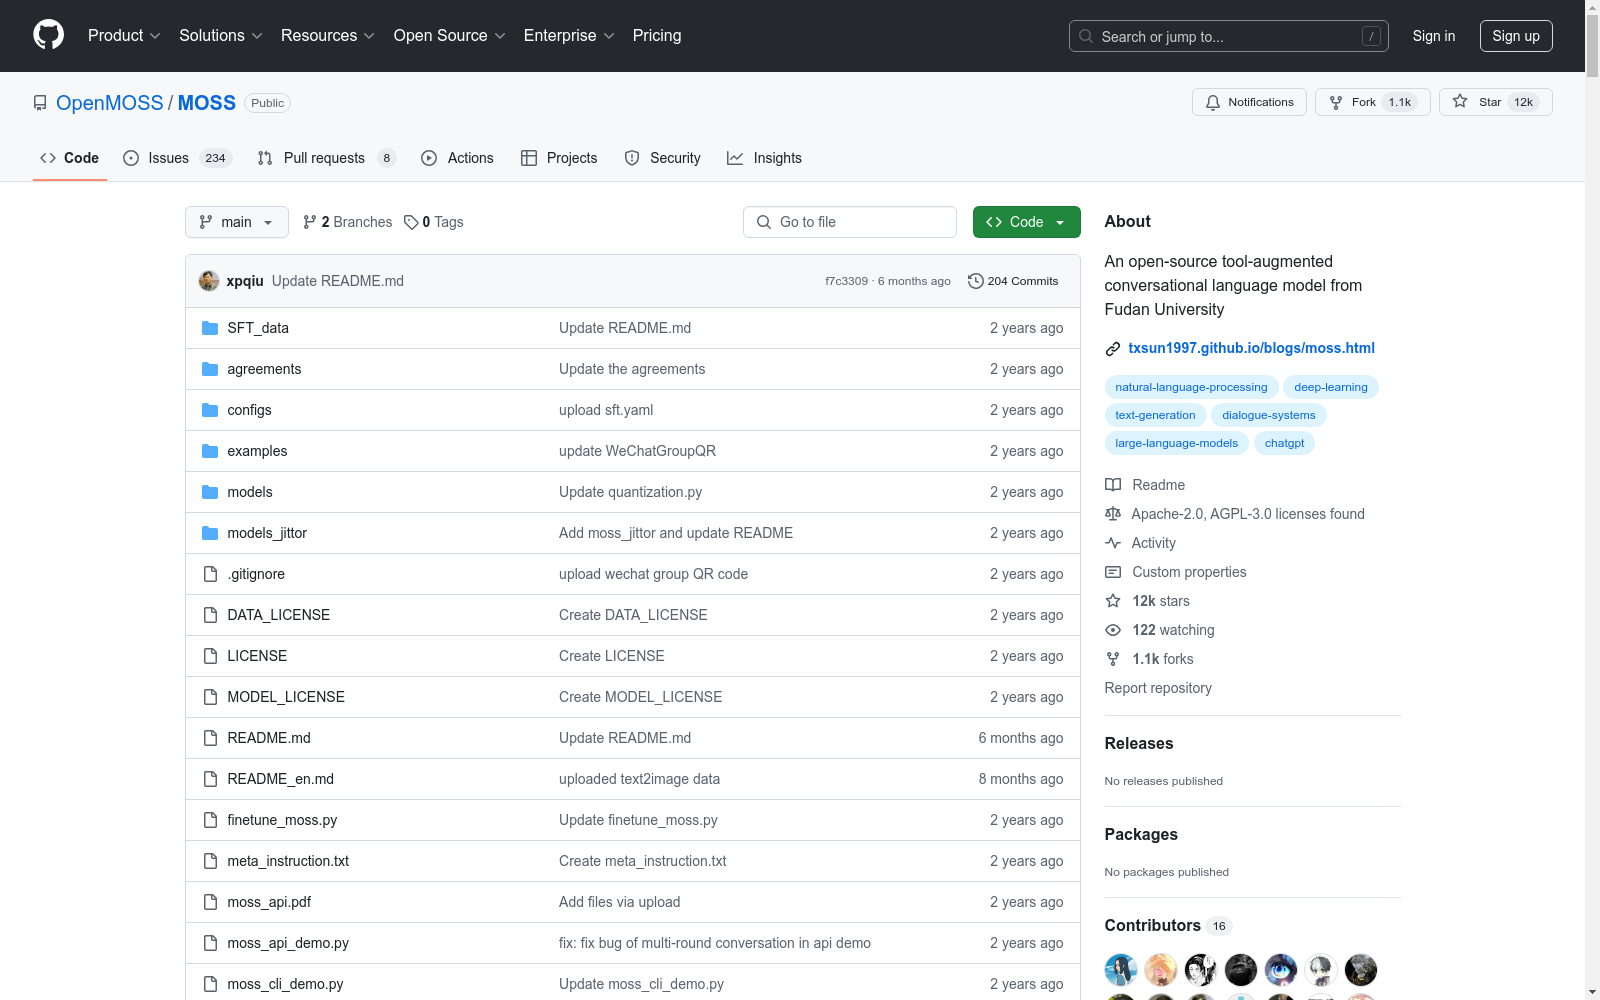Open finetune_moss.py file

282,820
